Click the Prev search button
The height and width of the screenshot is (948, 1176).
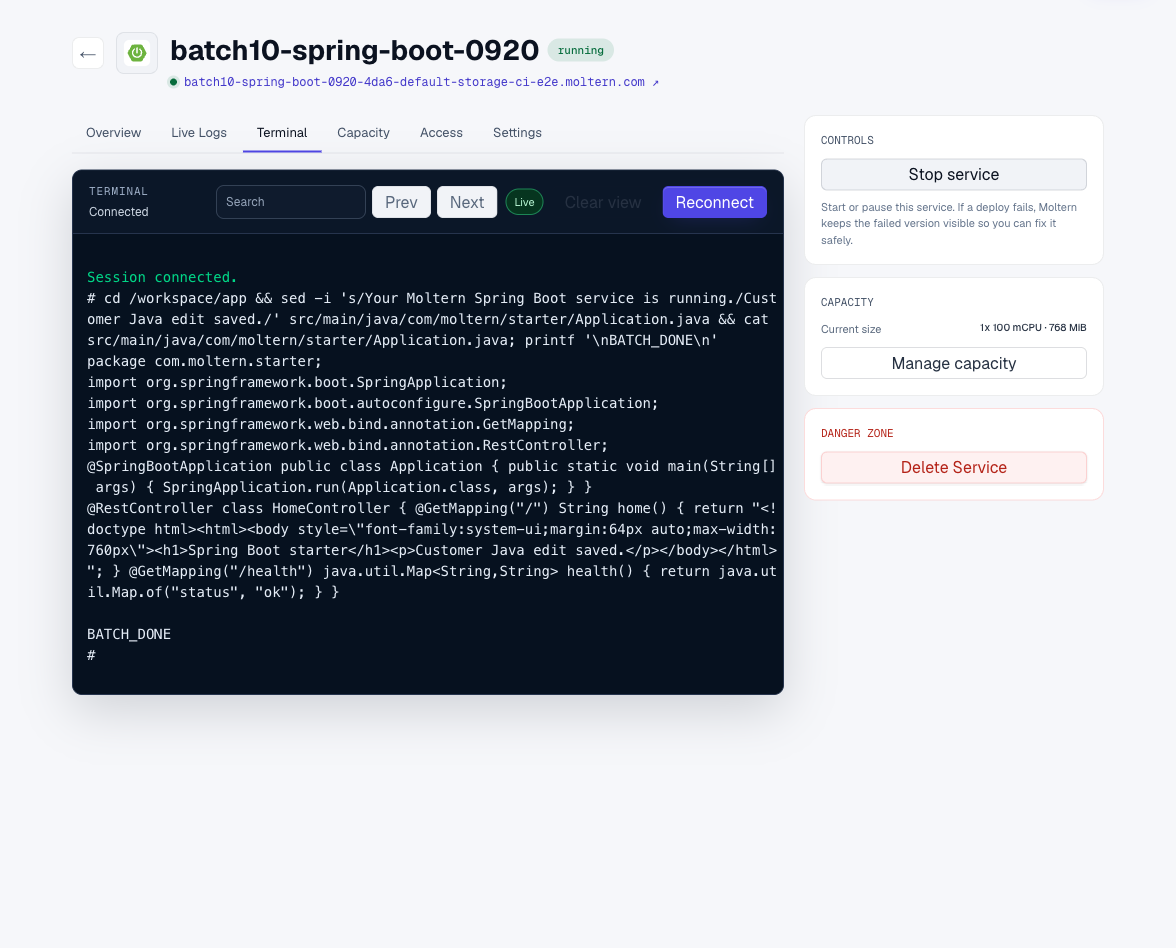401,202
